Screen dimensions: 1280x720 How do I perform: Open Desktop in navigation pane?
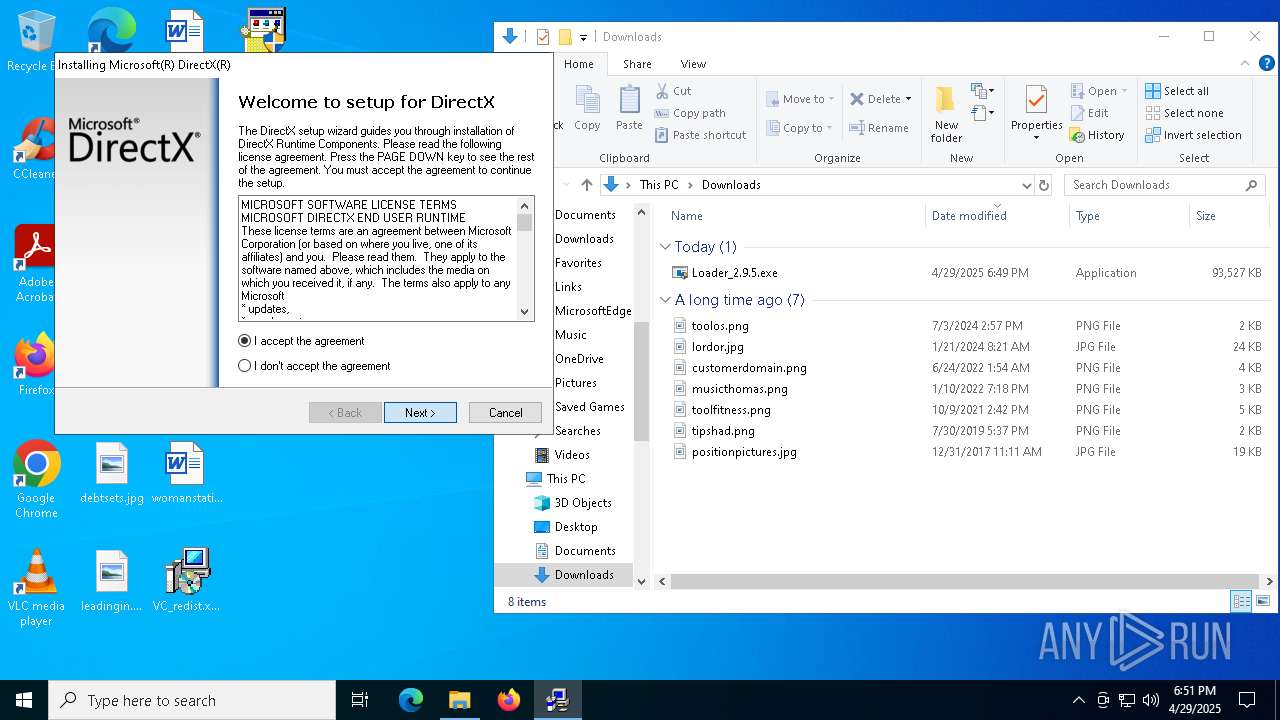575,527
